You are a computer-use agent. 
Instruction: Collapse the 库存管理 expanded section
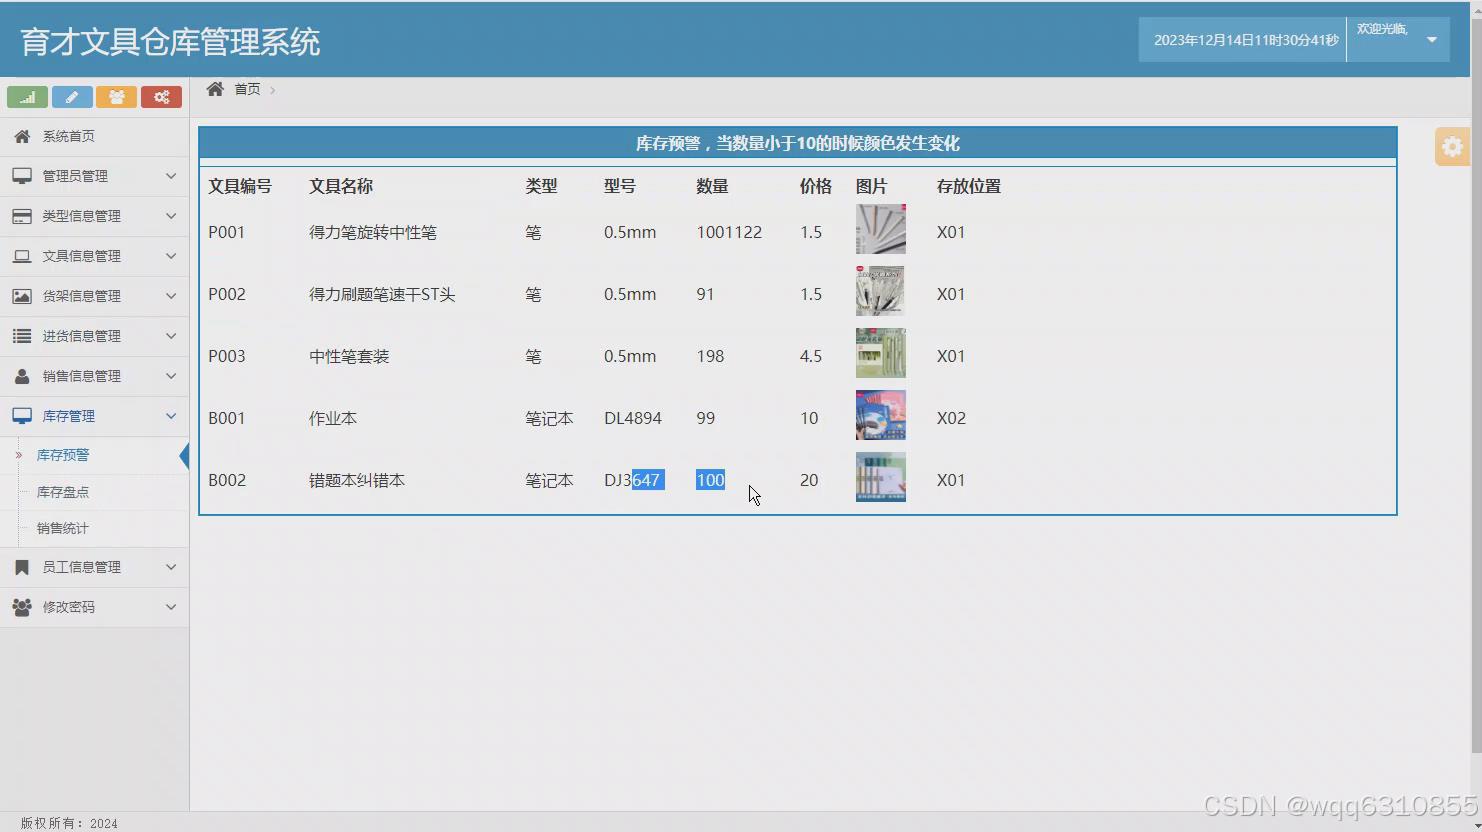click(x=169, y=415)
